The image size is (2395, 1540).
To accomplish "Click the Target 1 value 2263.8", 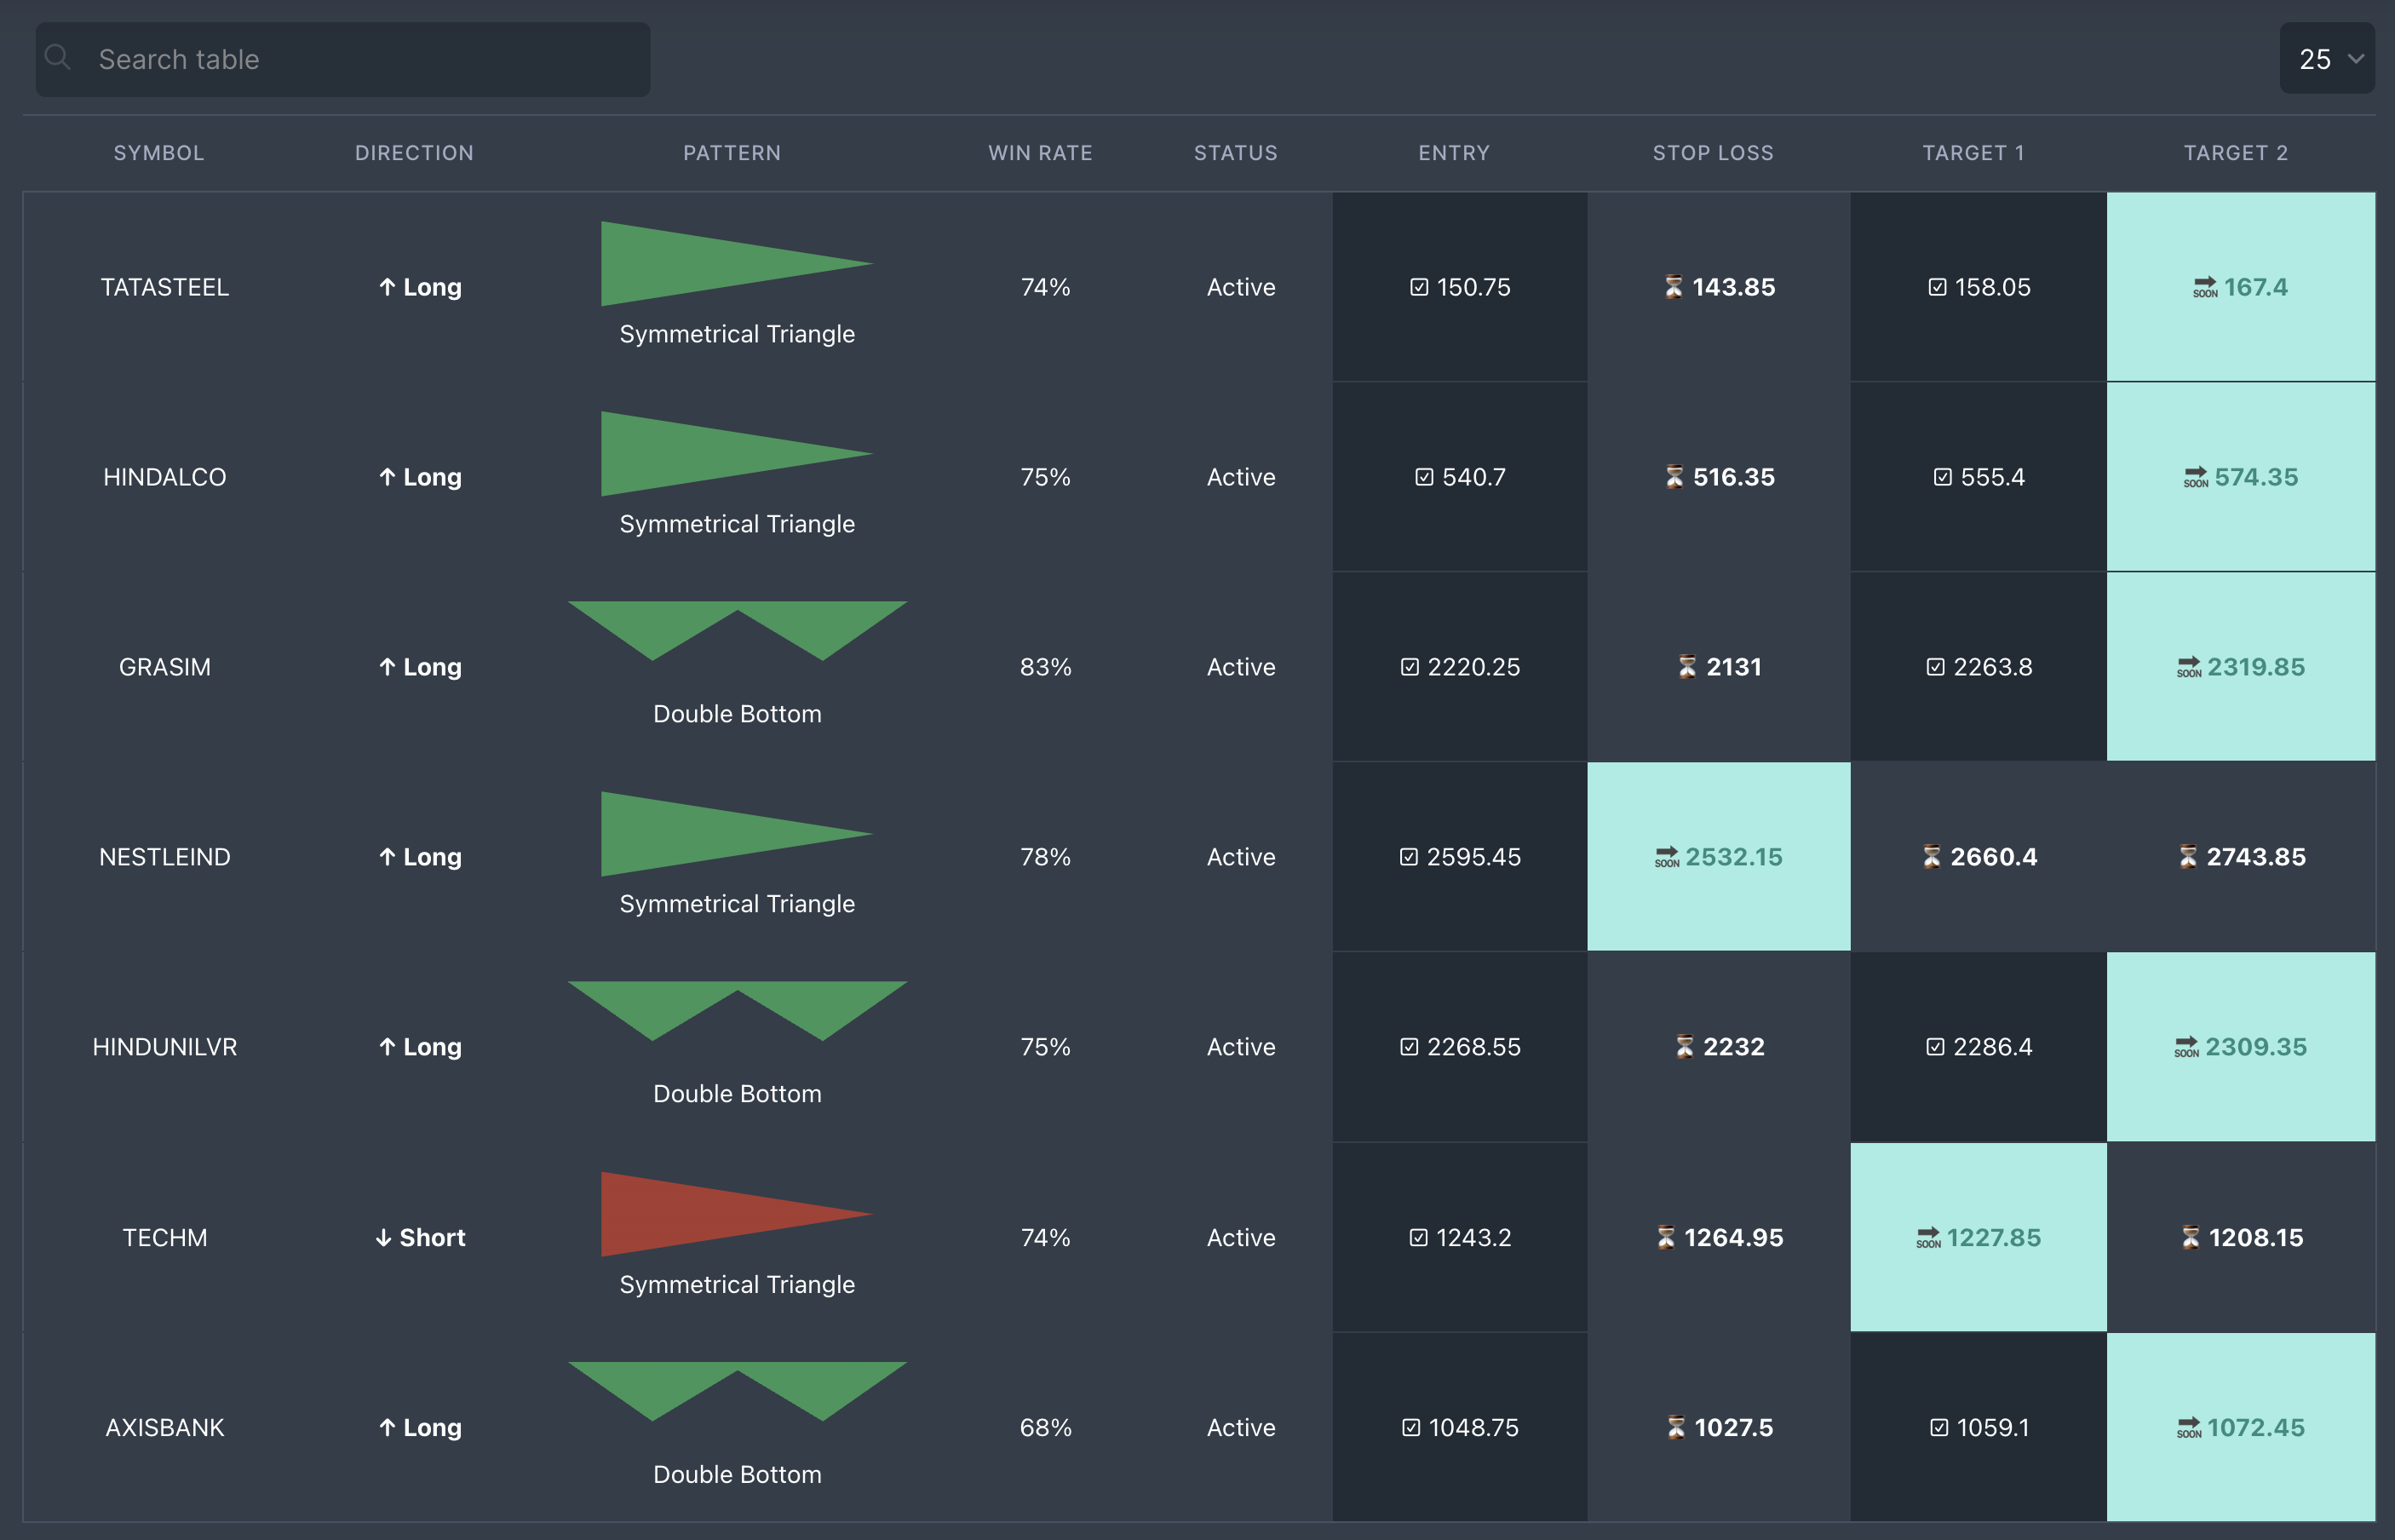I will 1992,667.
